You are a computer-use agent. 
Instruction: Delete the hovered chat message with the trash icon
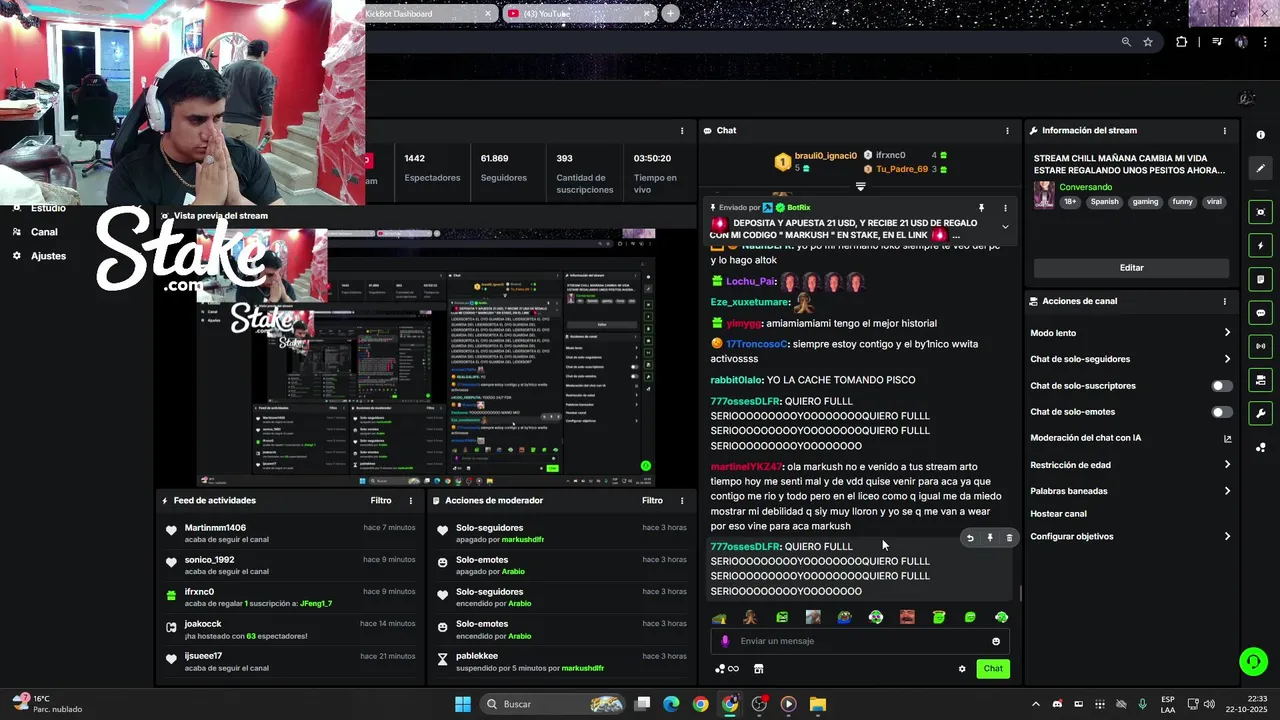(x=1009, y=538)
